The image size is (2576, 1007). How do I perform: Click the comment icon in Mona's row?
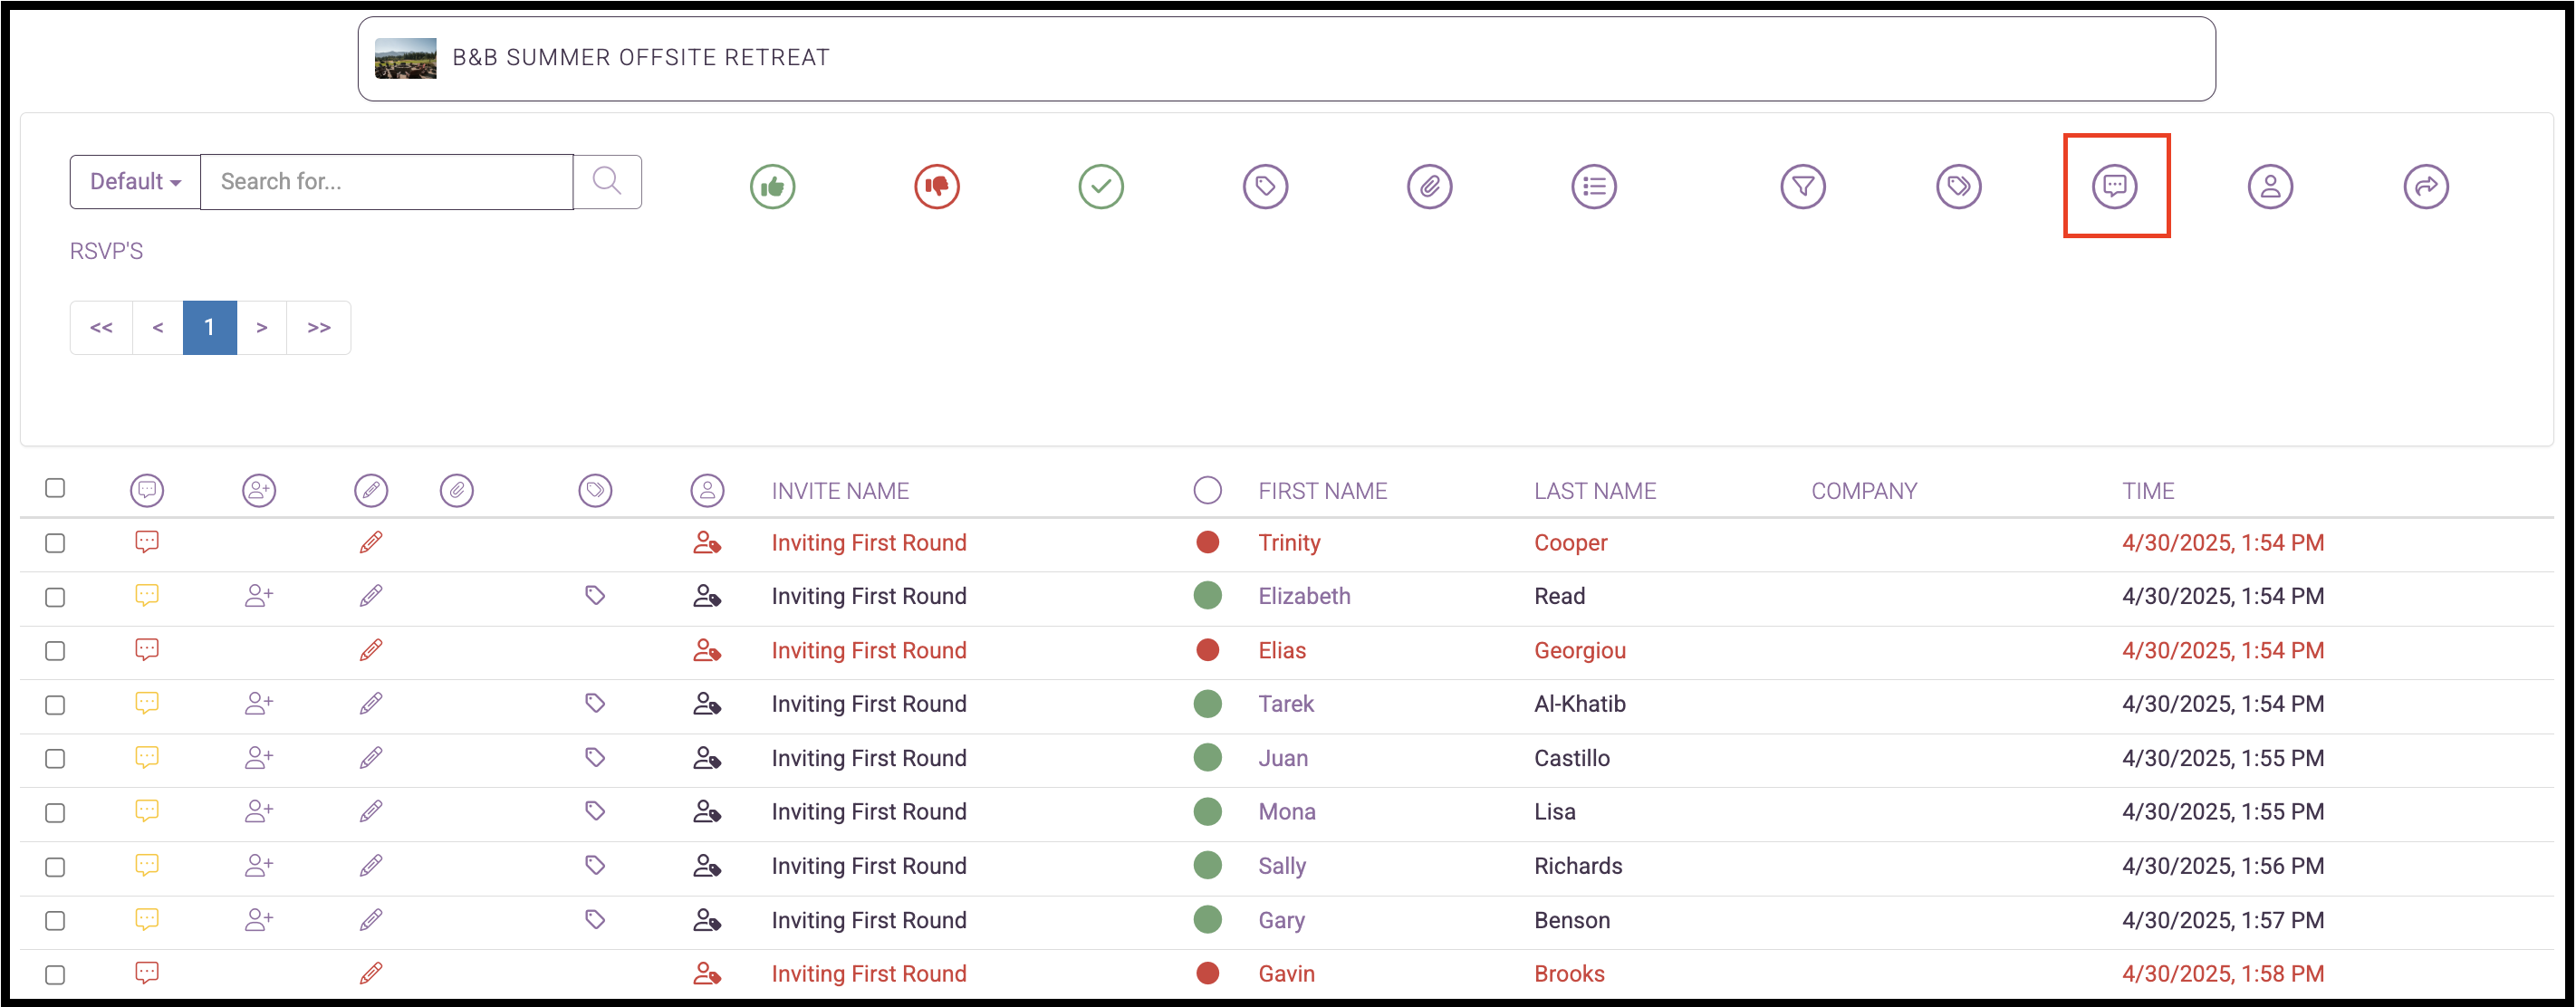pyautogui.click(x=147, y=812)
